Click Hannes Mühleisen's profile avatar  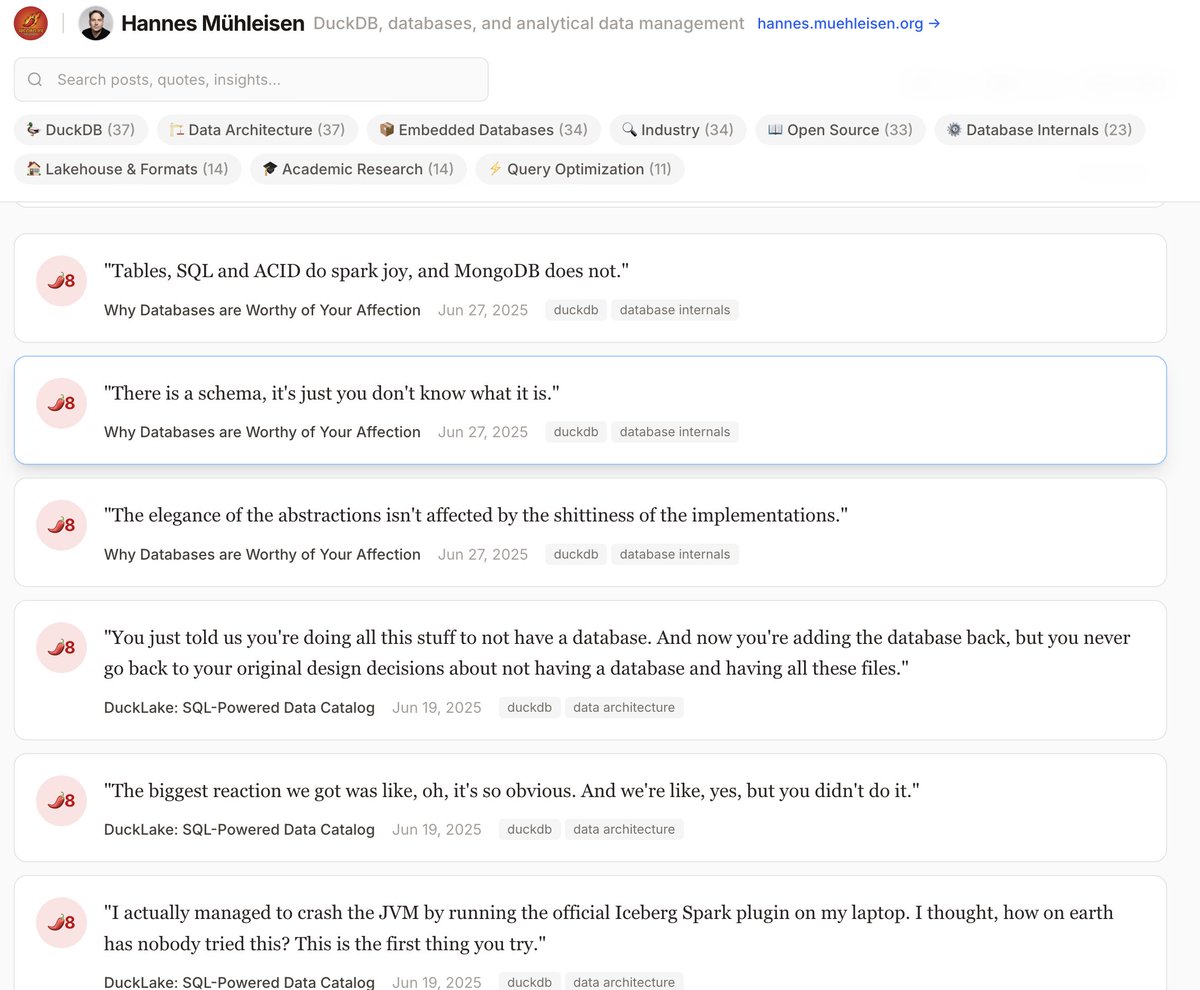point(95,22)
